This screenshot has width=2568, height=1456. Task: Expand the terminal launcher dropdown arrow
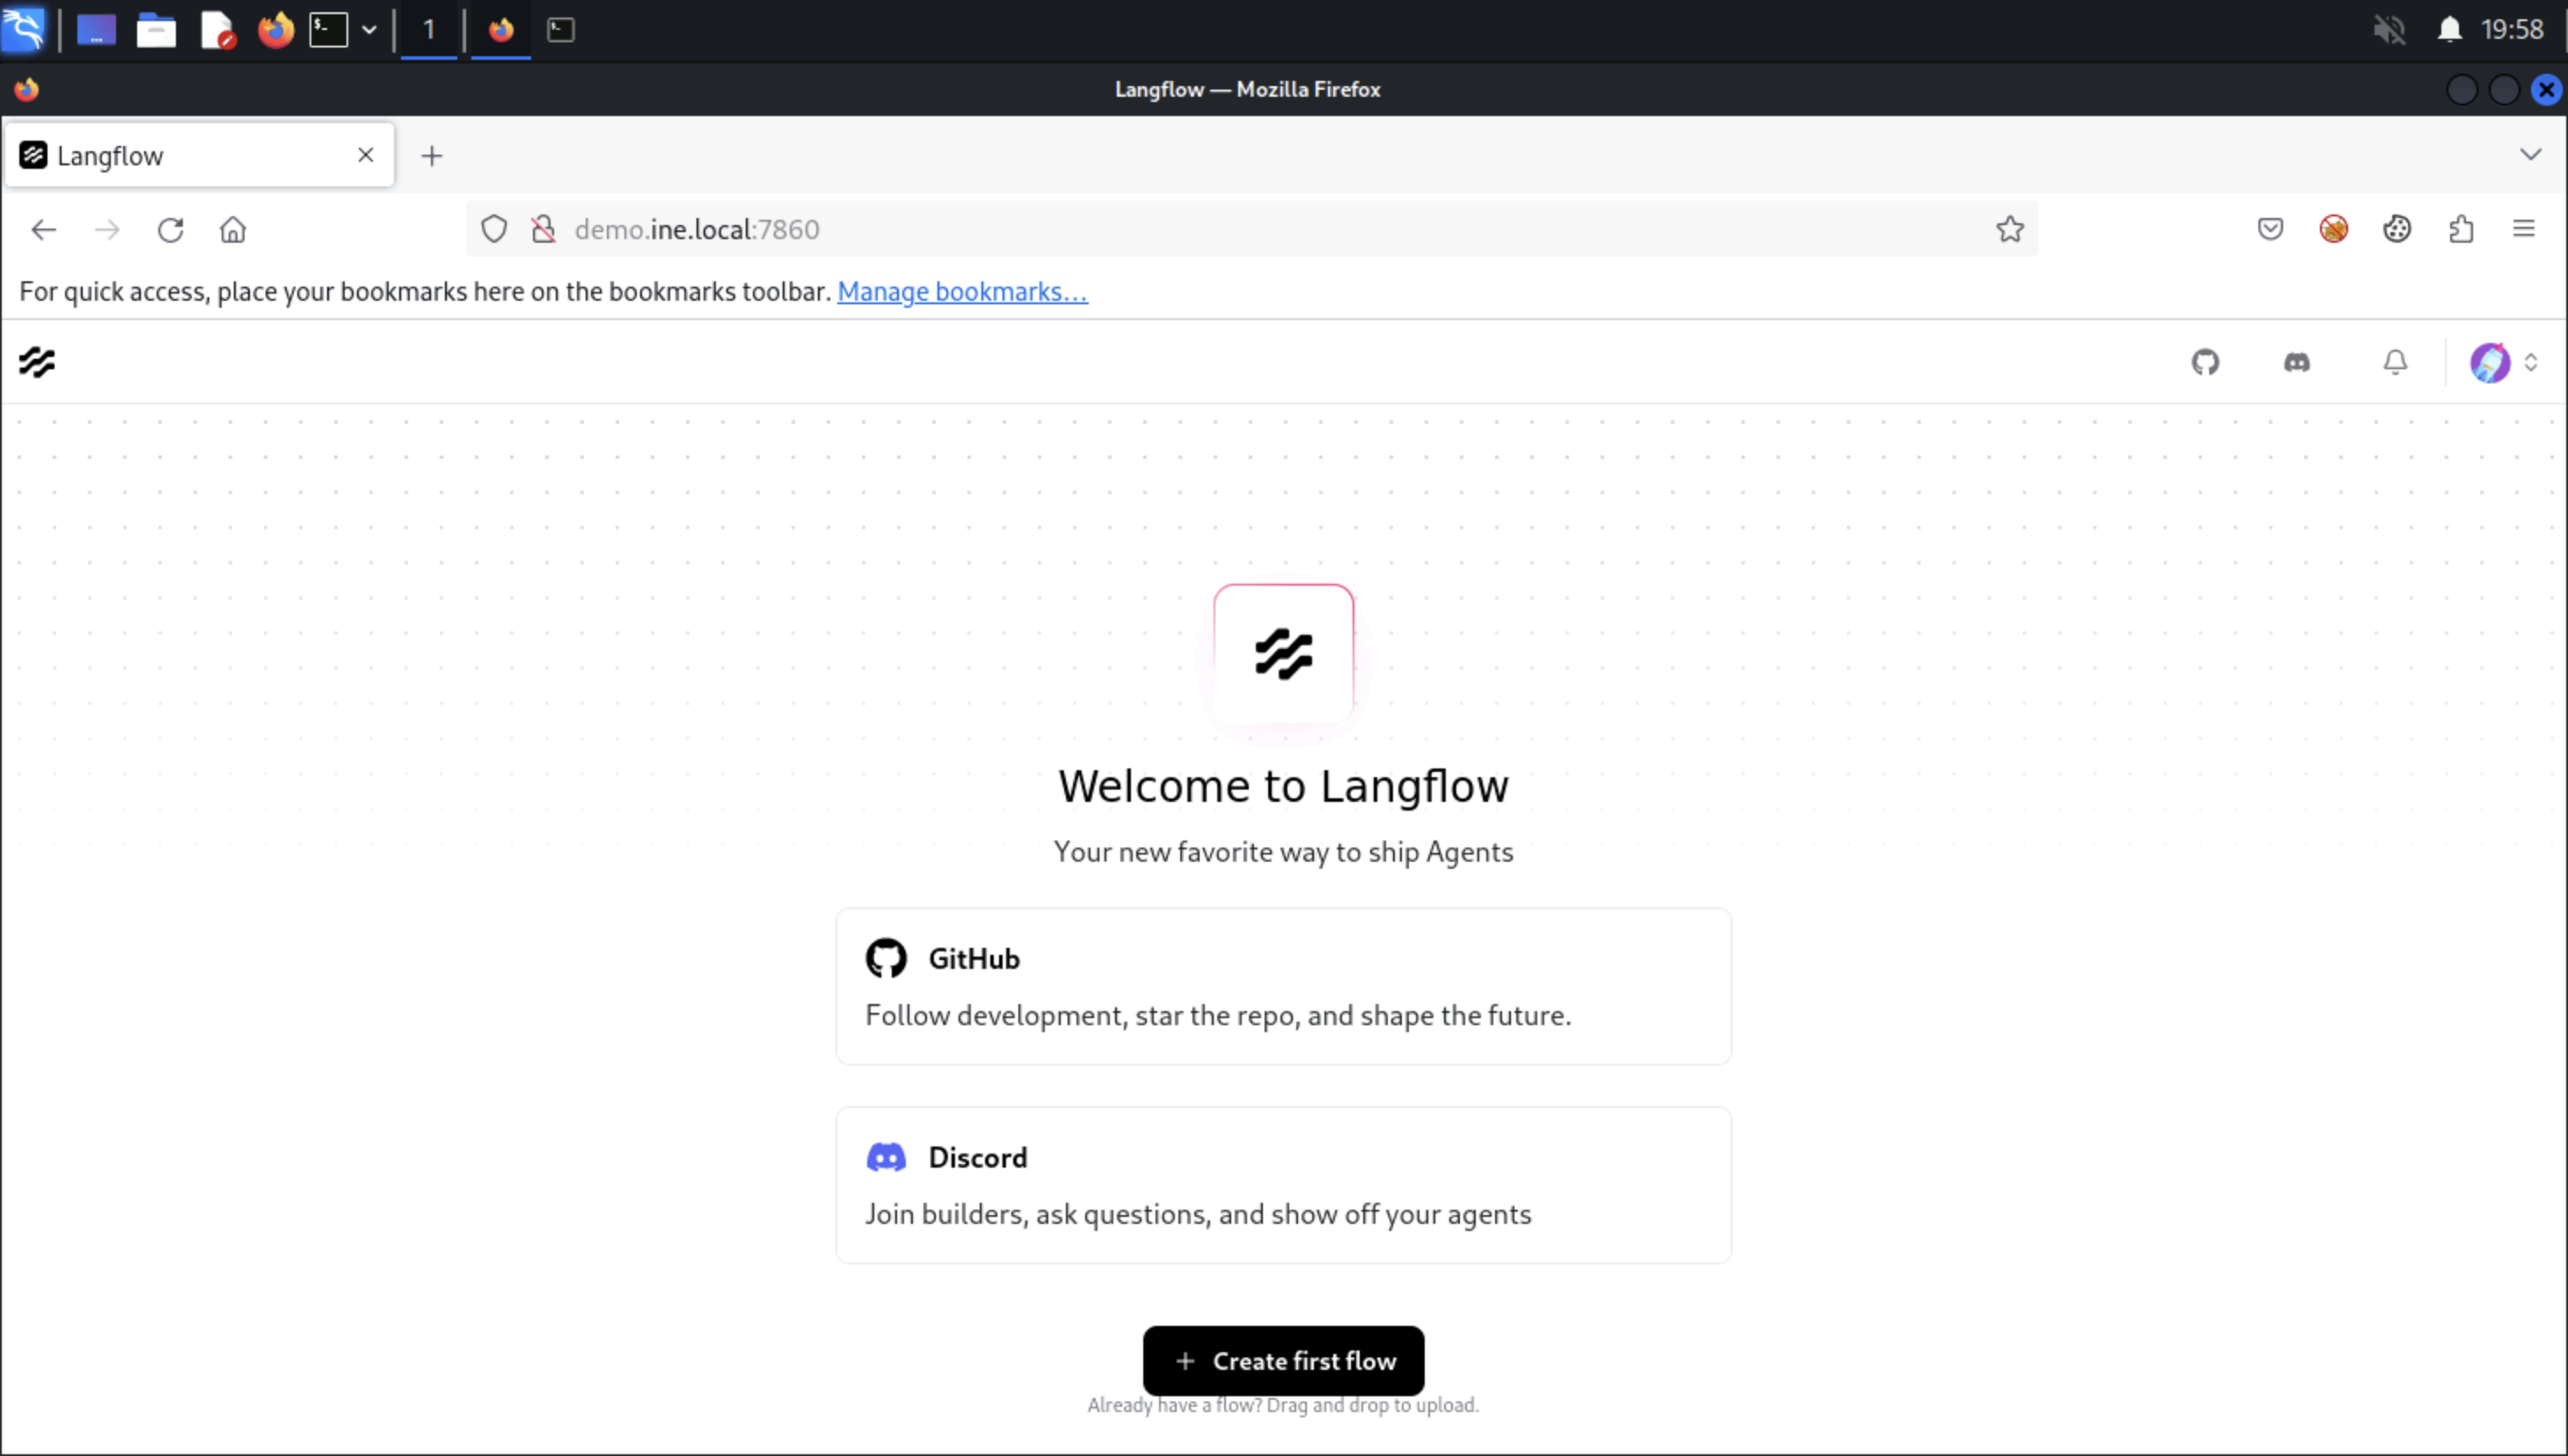(369, 30)
